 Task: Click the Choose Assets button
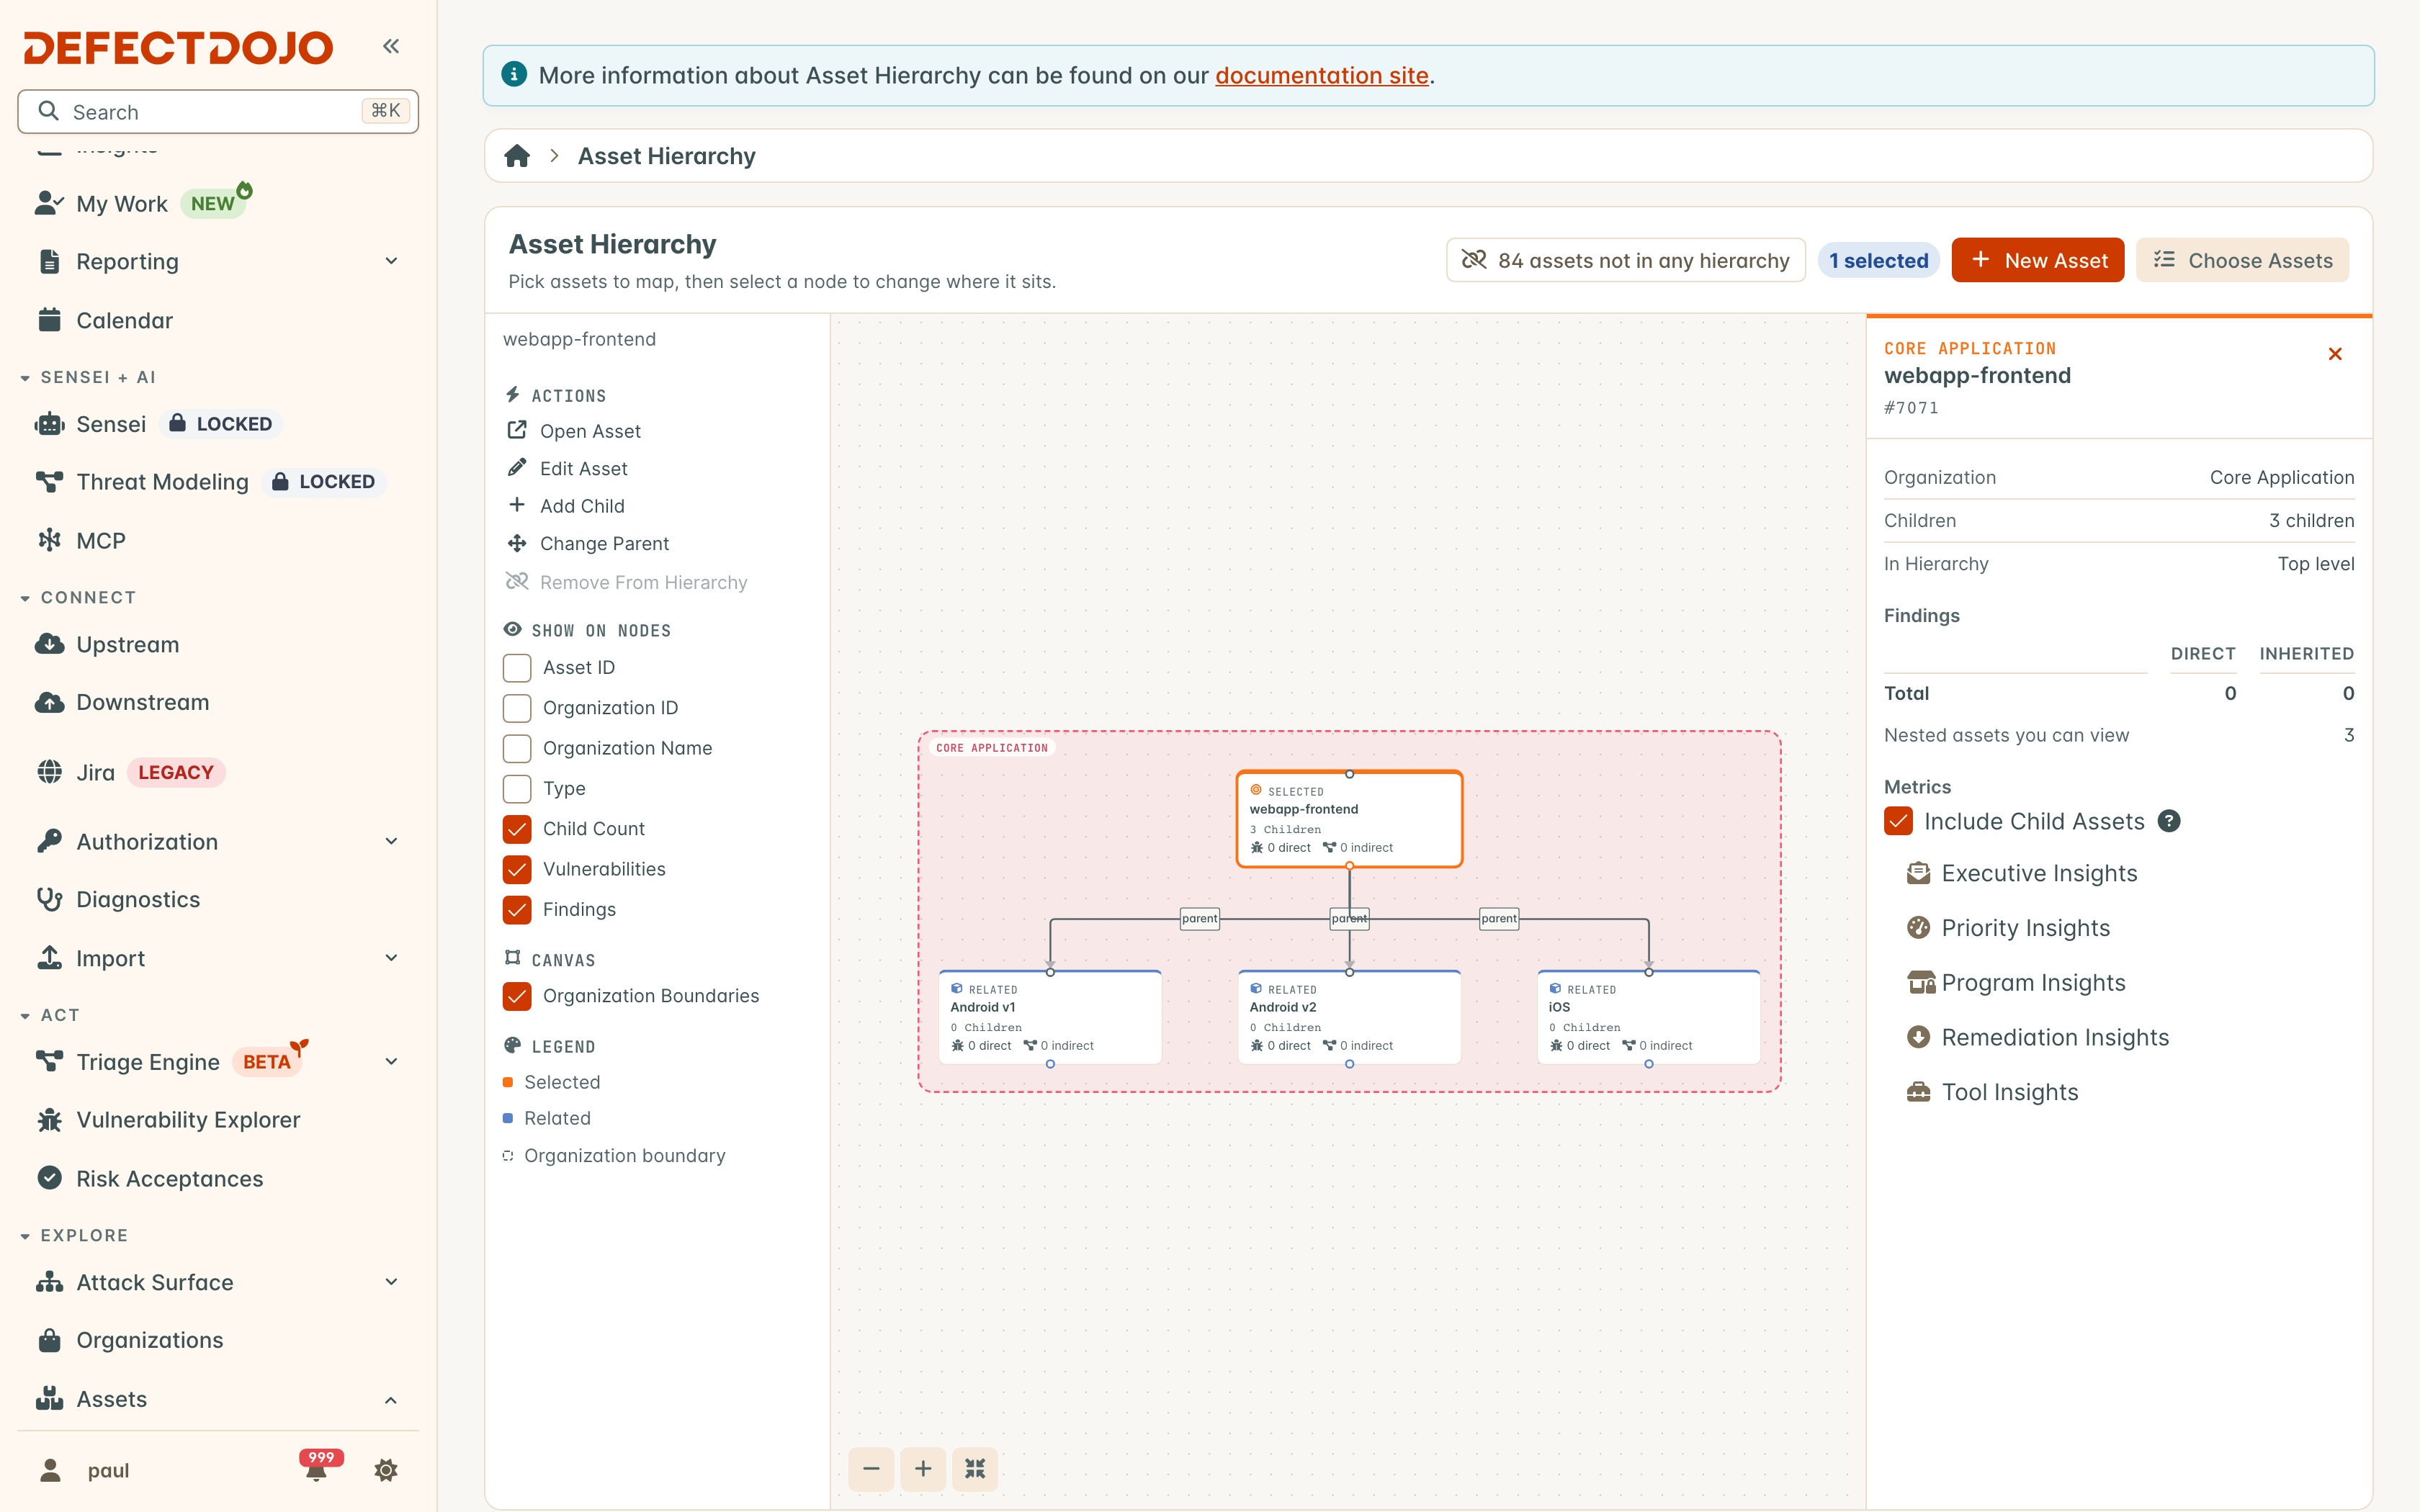click(x=2242, y=260)
